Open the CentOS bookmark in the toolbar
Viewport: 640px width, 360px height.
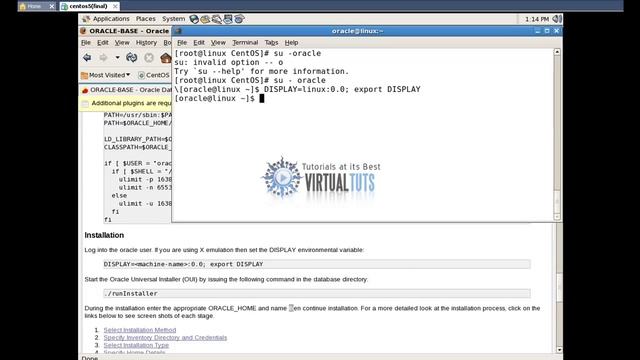tap(153, 75)
